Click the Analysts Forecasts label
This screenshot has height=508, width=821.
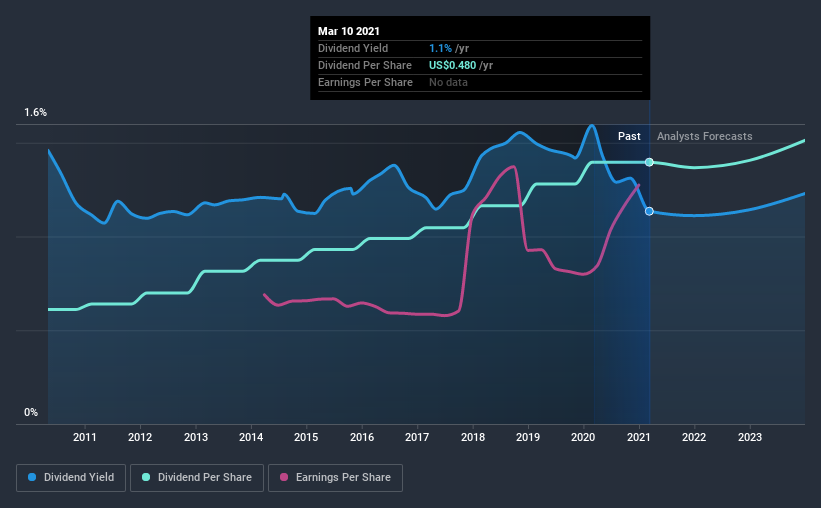(705, 136)
